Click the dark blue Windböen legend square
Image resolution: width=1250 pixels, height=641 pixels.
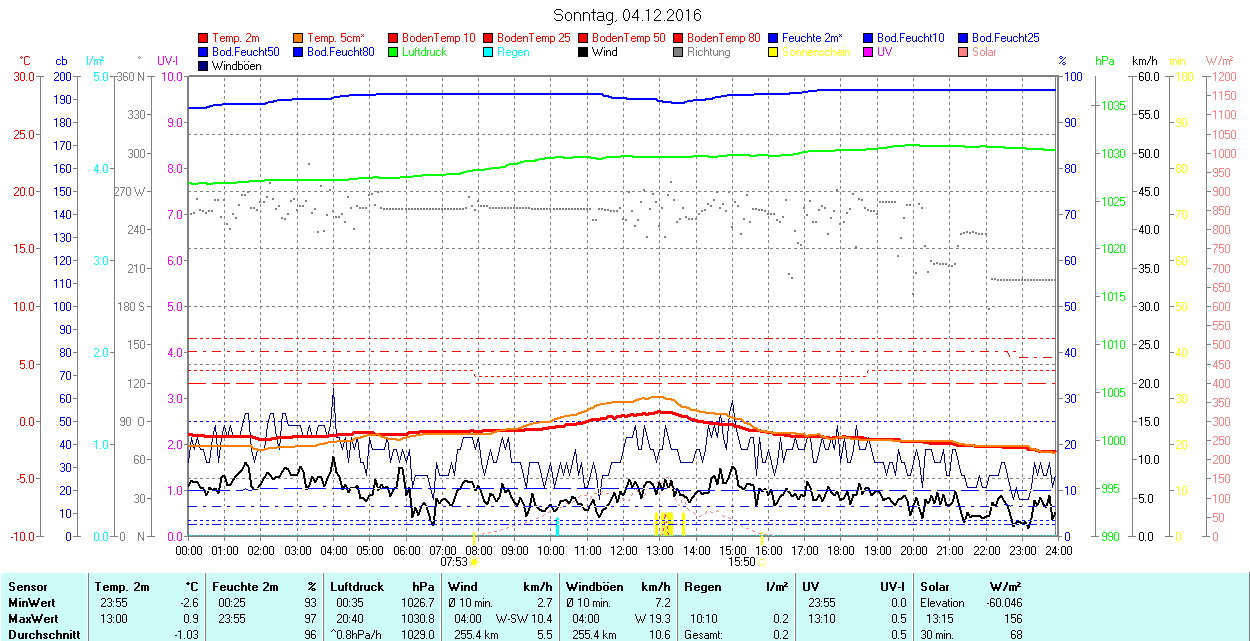pos(204,66)
